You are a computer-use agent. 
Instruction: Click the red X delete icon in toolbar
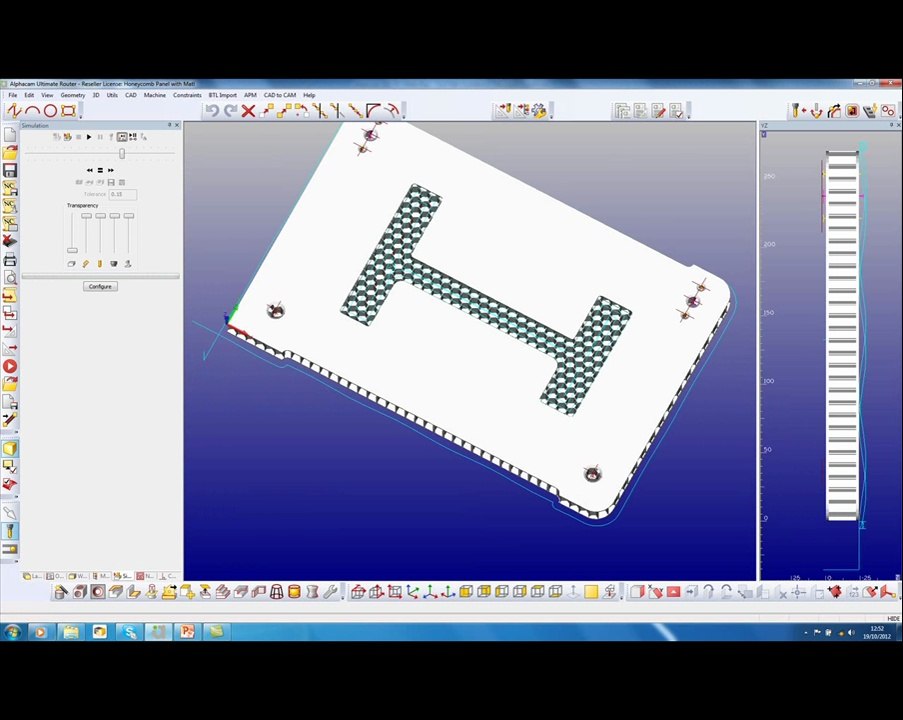(x=248, y=111)
